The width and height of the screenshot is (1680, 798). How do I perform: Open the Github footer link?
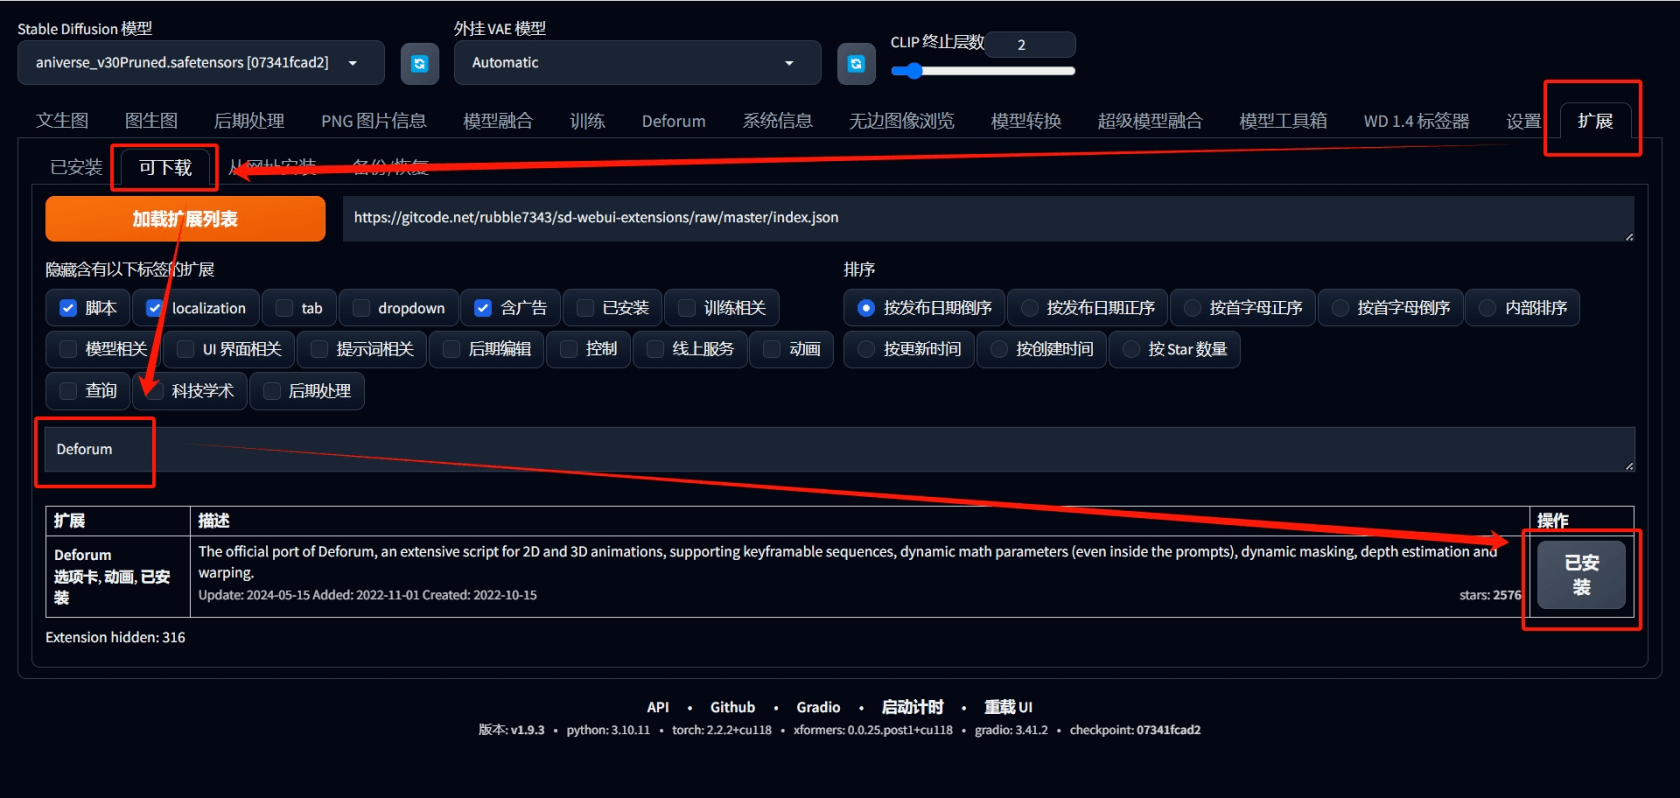733,707
